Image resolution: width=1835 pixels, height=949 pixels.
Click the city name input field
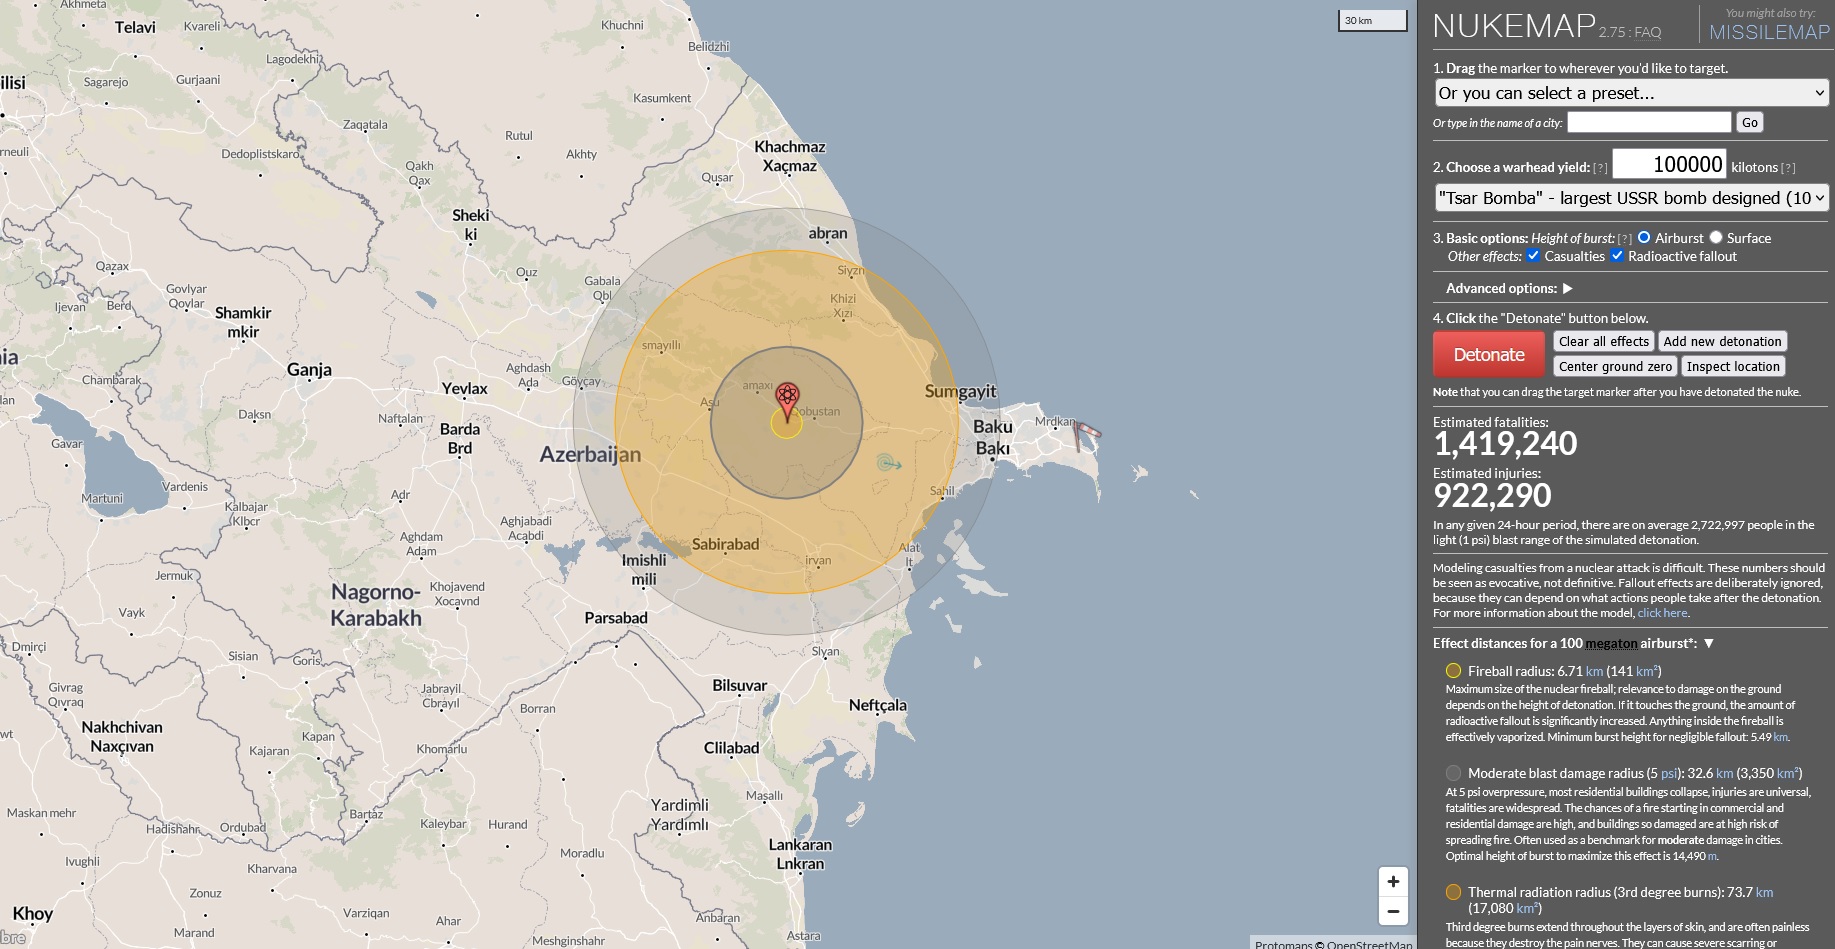pos(1649,122)
